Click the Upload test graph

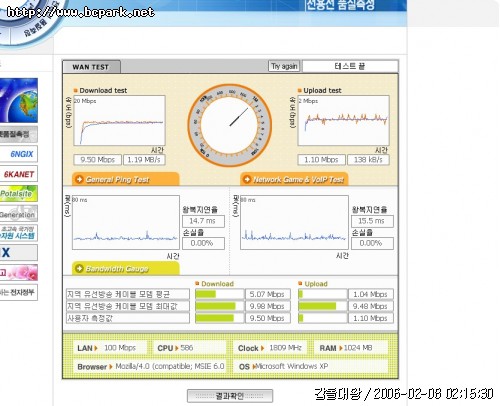[343, 120]
